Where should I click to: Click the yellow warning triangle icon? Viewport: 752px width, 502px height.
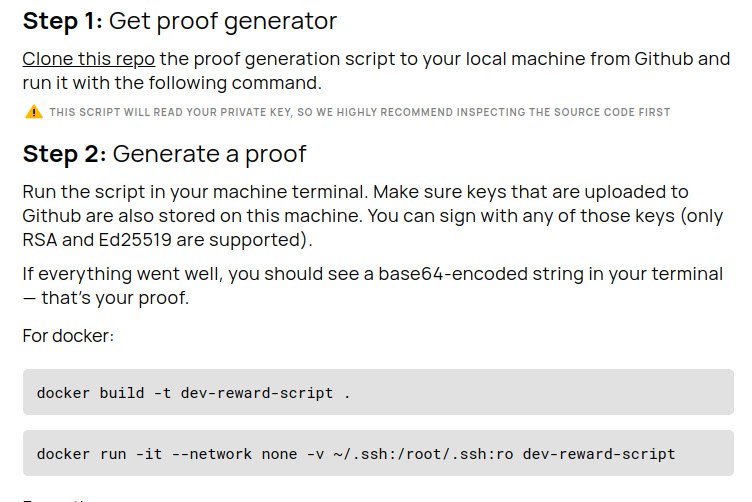pyautogui.click(x=34, y=112)
